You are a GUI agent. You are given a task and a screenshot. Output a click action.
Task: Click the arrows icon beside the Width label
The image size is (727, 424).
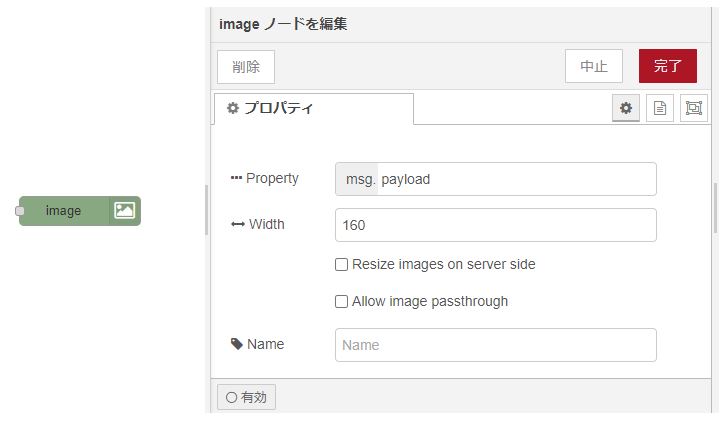[x=237, y=225]
